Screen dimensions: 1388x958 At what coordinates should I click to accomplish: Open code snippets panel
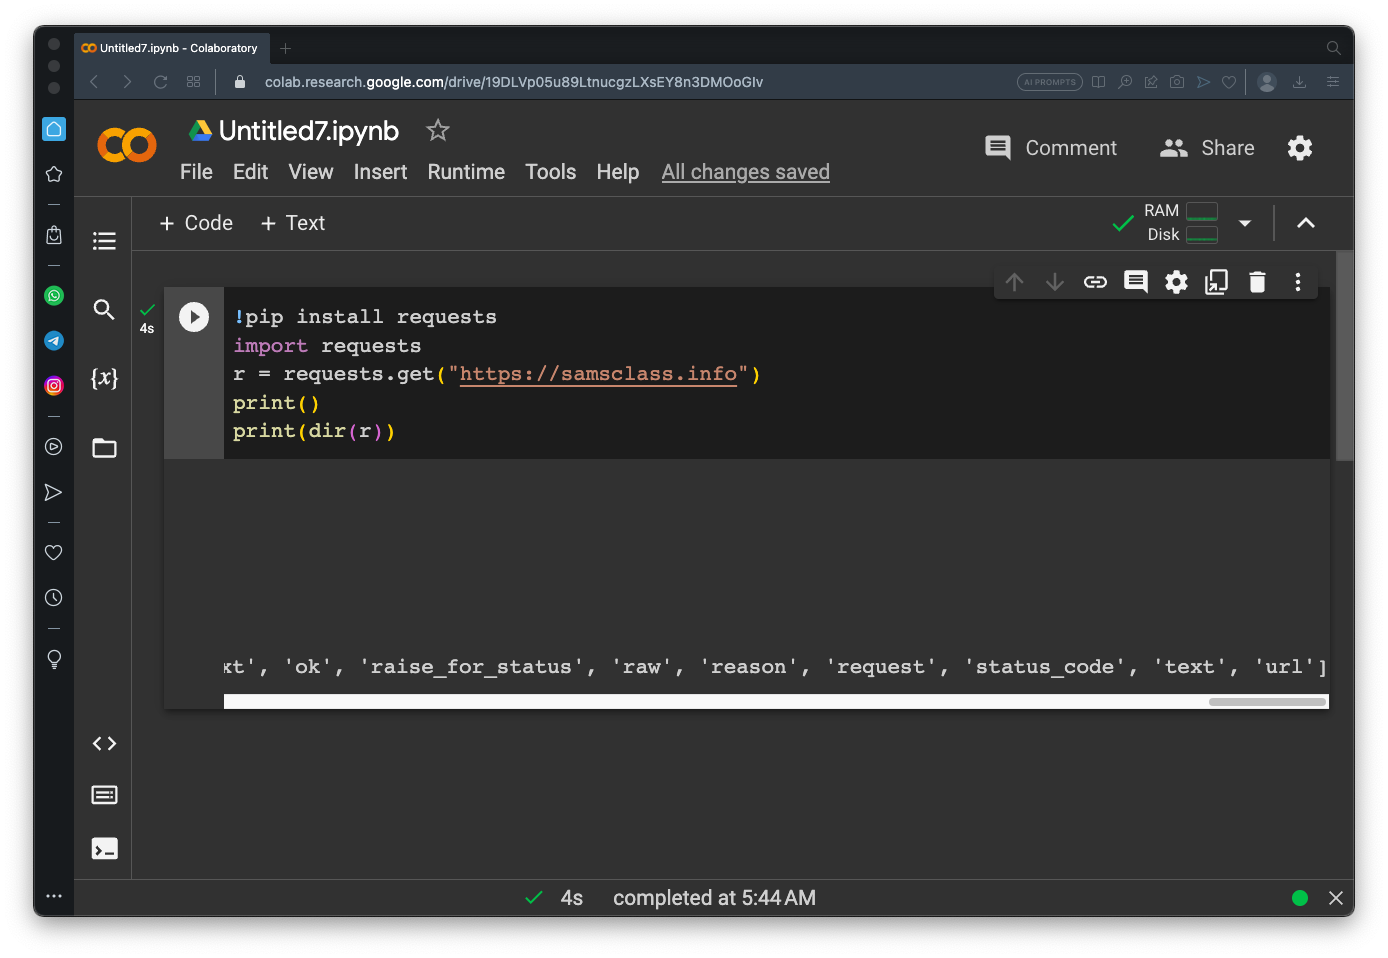click(x=104, y=743)
